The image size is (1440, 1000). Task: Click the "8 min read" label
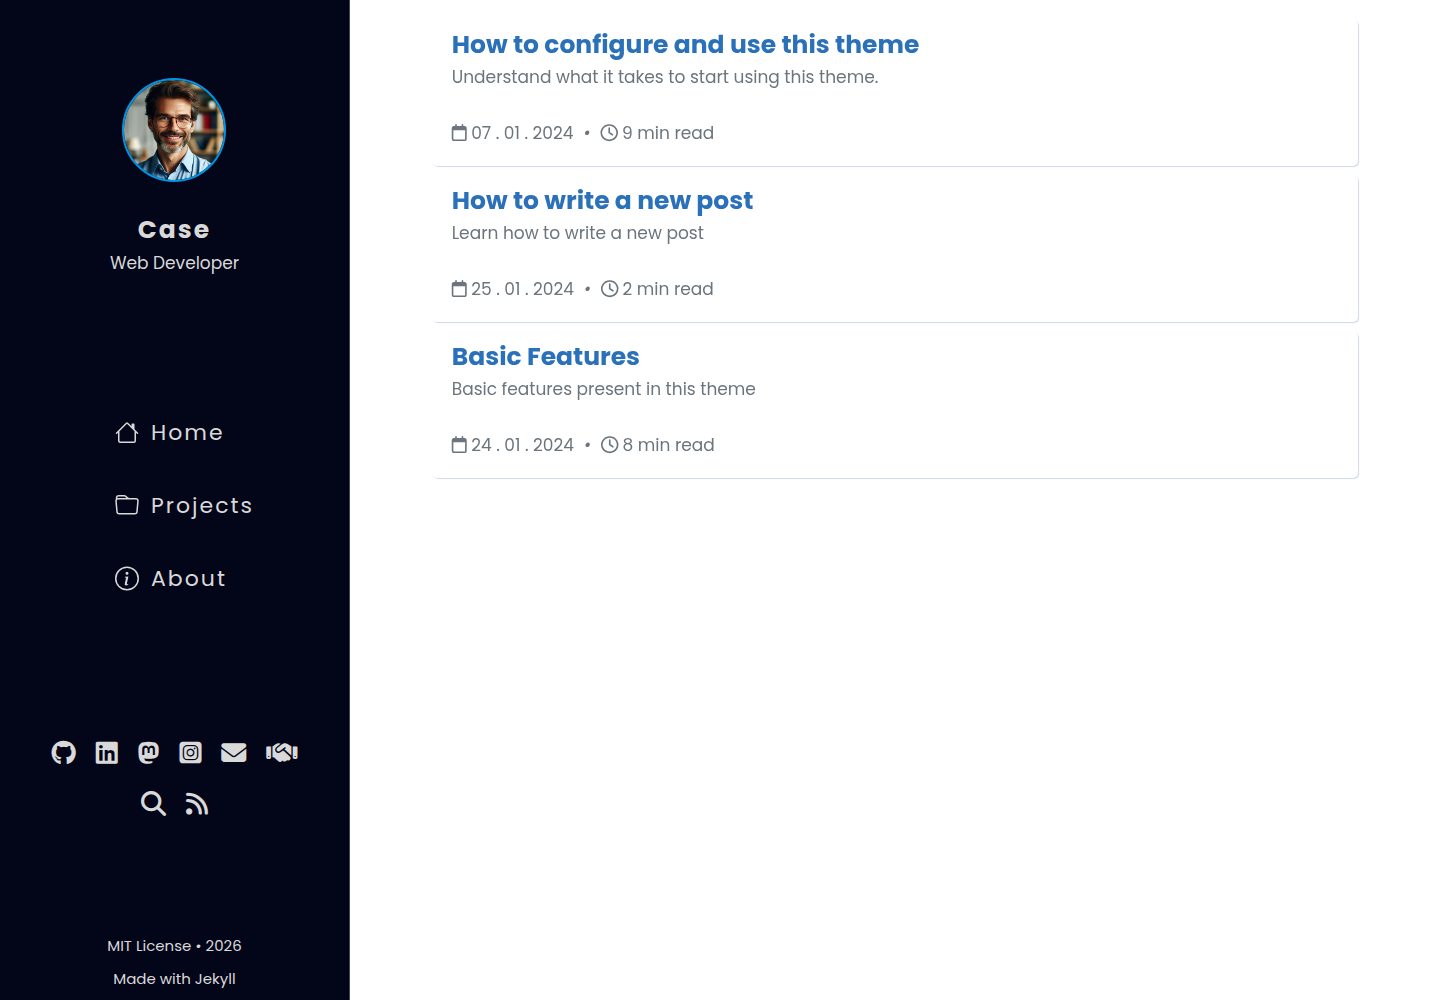(668, 445)
